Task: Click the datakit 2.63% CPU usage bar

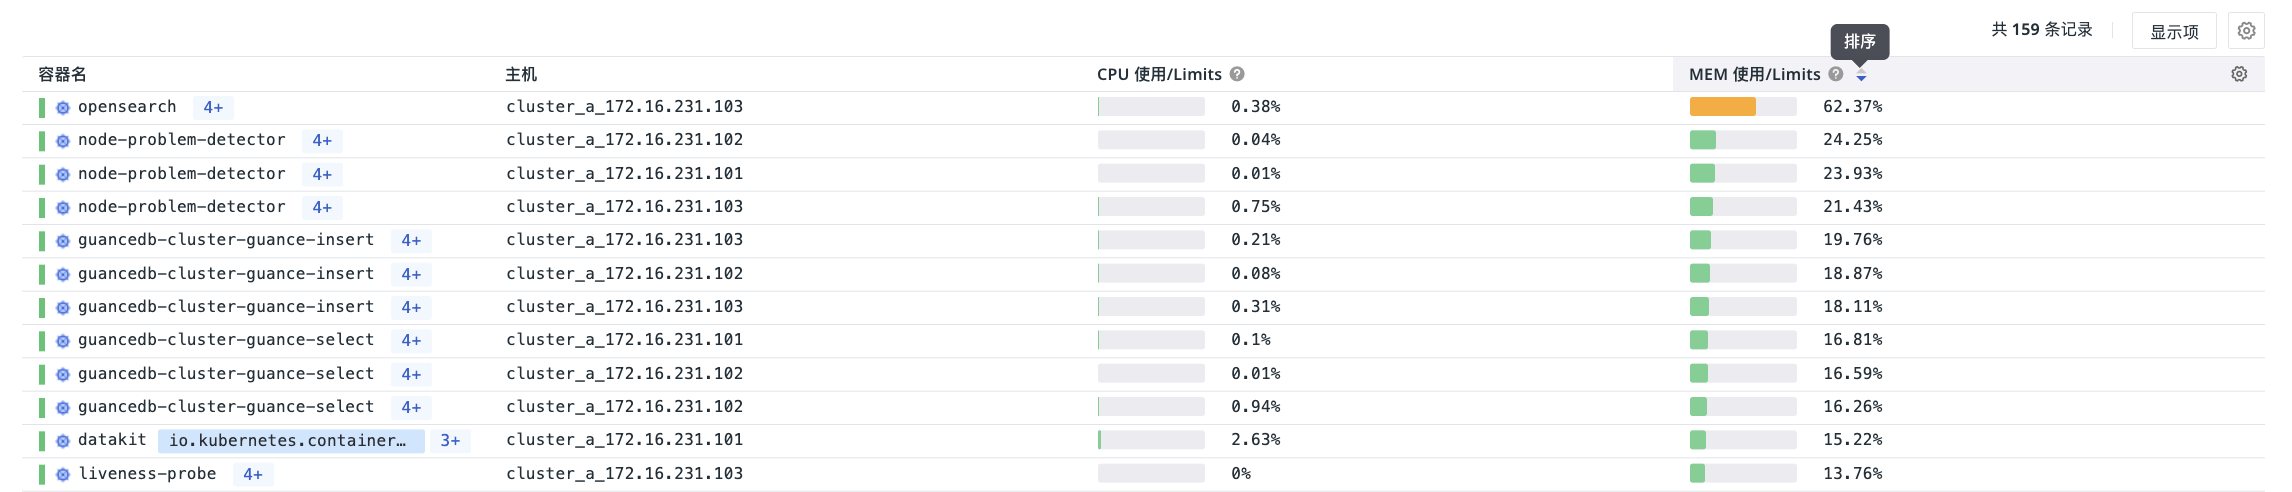Action: [x=1151, y=440]
